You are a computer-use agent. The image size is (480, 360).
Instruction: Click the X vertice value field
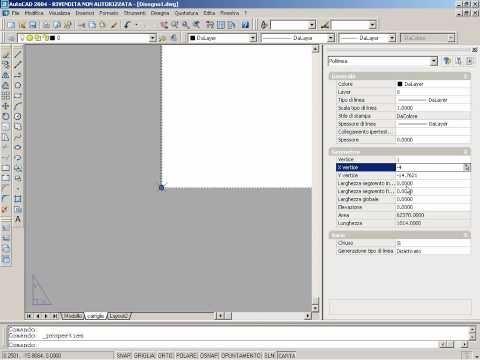tap(430, 167)
